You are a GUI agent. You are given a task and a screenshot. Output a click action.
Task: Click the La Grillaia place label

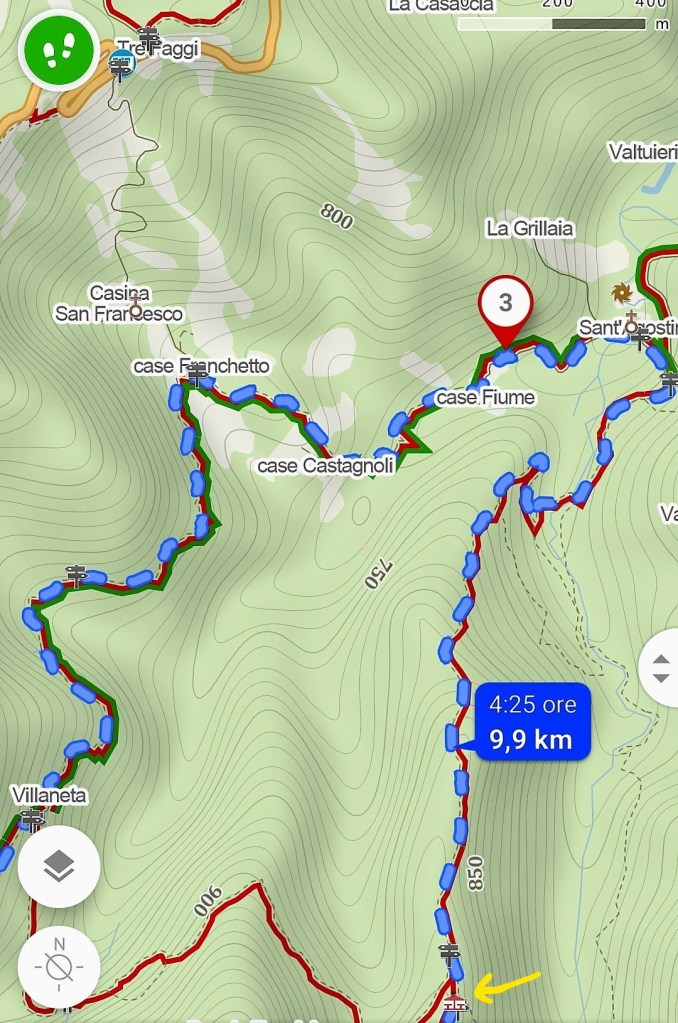coord(530,228)
